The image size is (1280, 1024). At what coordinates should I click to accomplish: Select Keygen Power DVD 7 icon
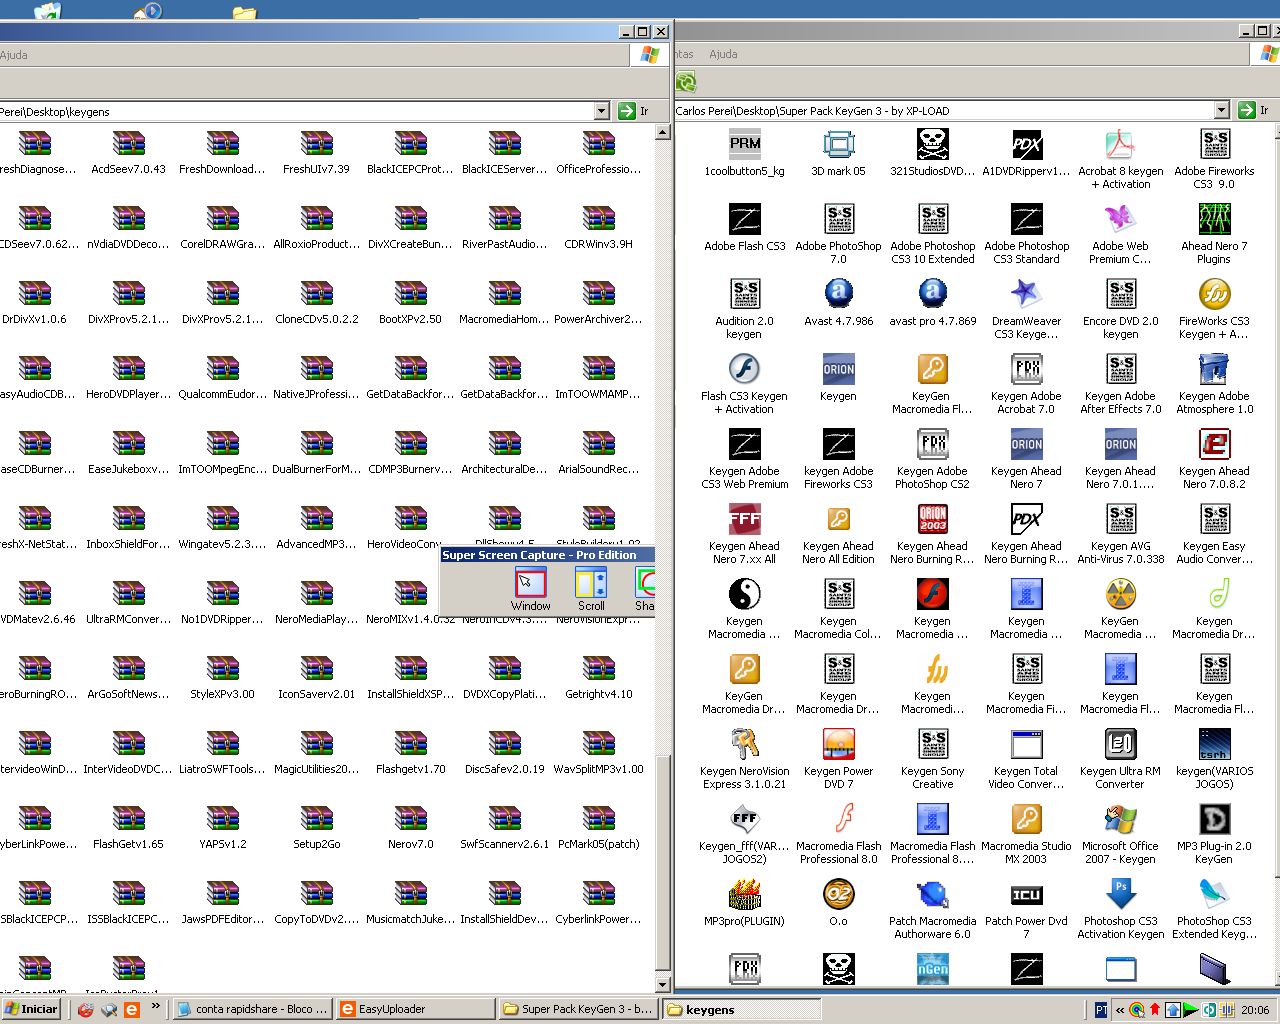tap(839, 744)
